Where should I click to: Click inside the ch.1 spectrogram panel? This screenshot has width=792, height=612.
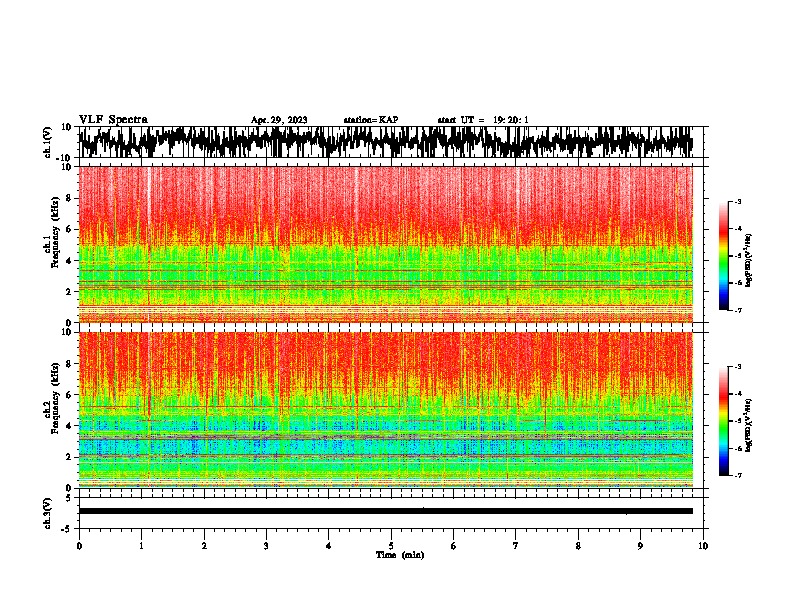click(385, 244)
